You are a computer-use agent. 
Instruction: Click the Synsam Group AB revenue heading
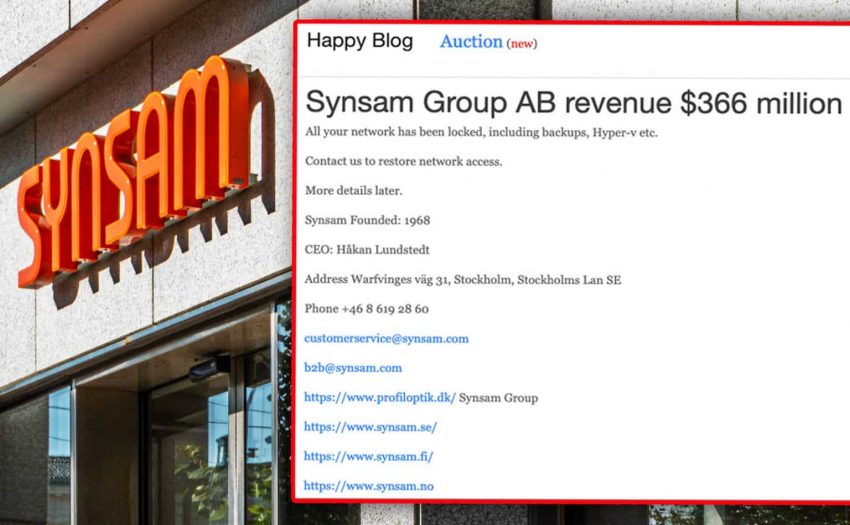pos(573,103)
